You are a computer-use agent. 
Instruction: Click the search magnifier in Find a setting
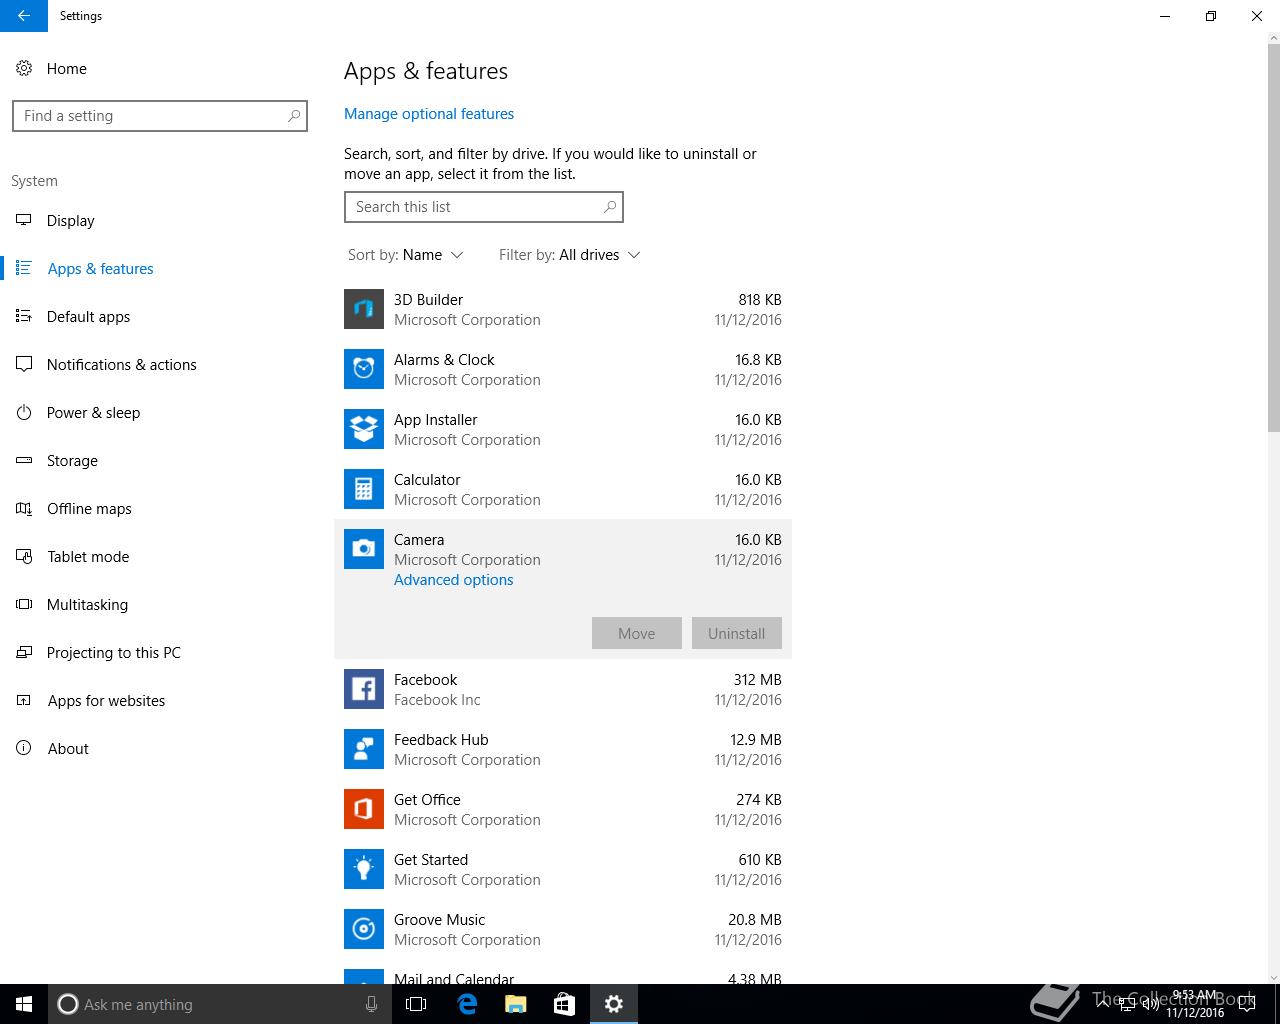(294, 116)
